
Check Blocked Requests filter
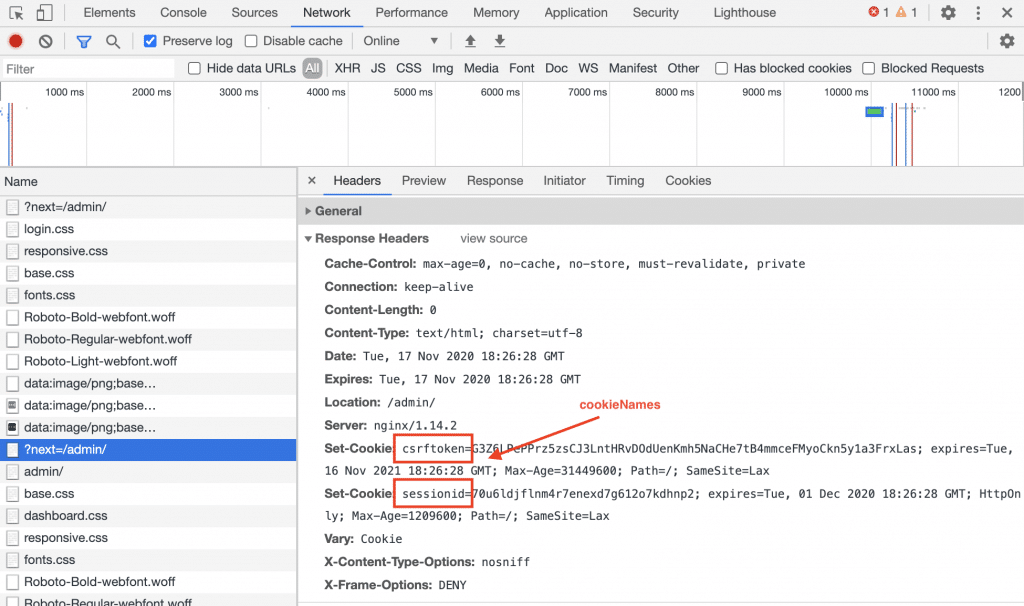pos(869,69)
